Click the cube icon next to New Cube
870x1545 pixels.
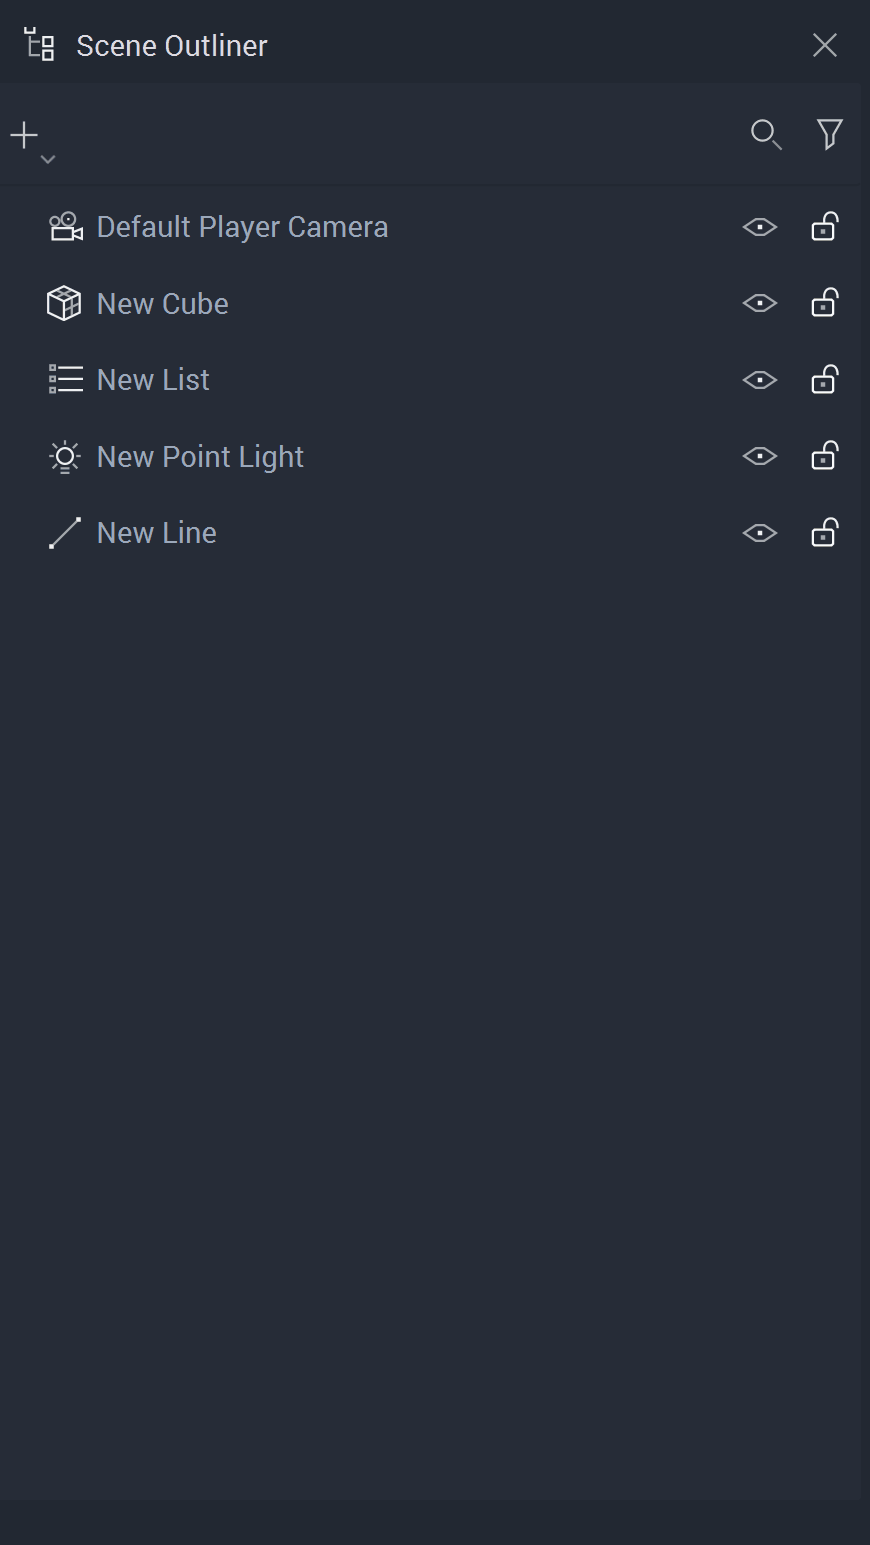[64, 303]
